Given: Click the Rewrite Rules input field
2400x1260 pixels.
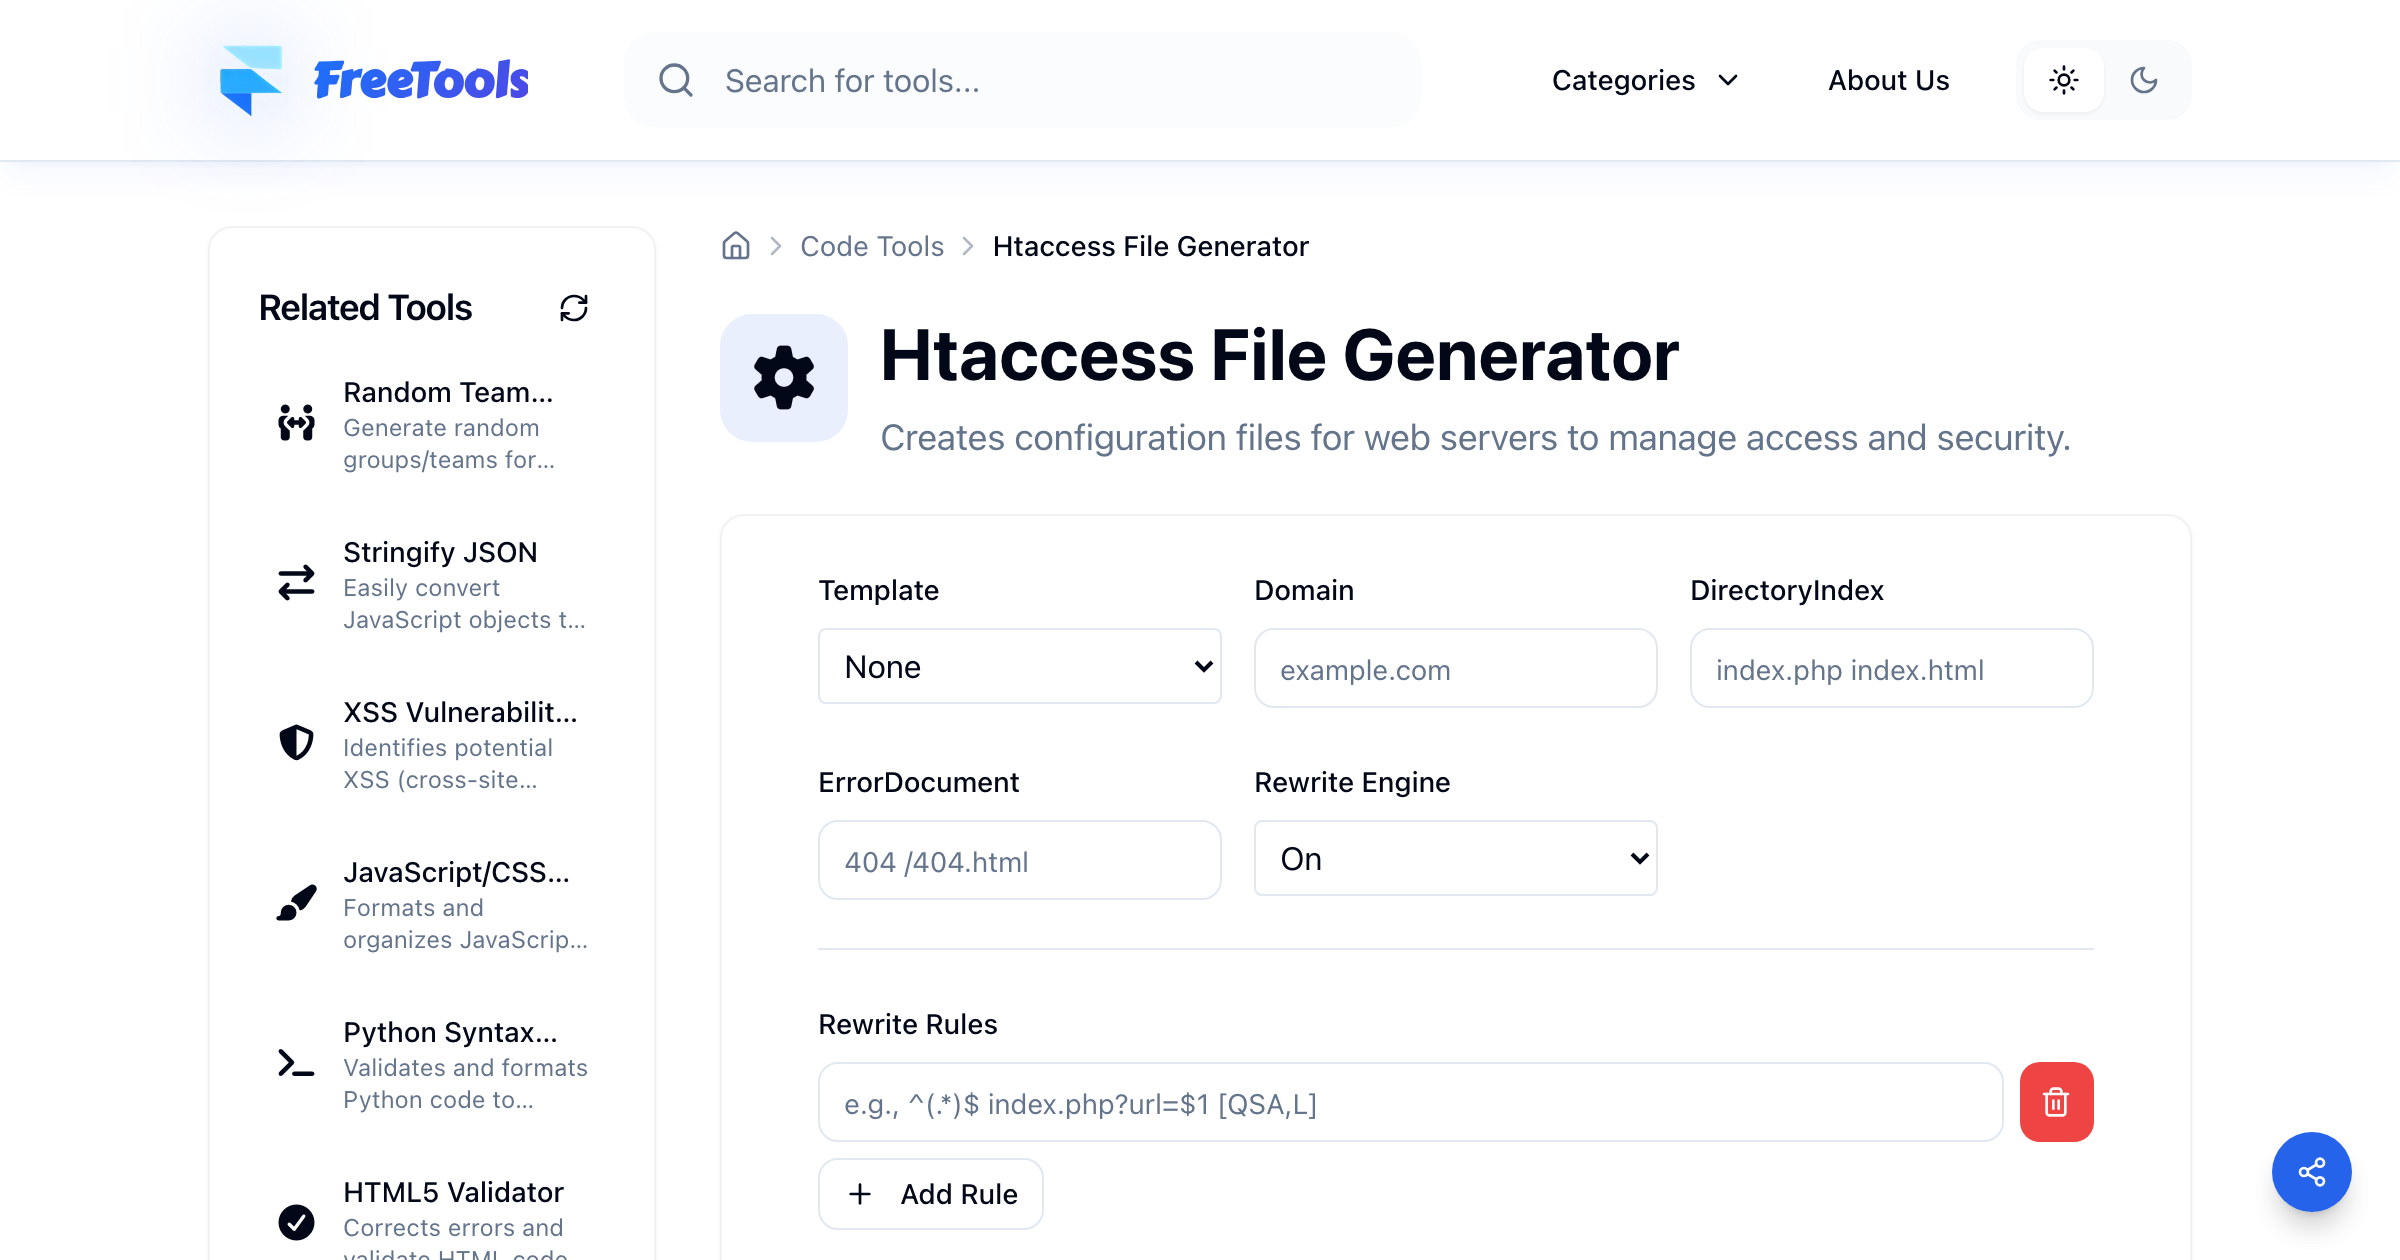Looking at the screenshot, I should 1411,1102.
